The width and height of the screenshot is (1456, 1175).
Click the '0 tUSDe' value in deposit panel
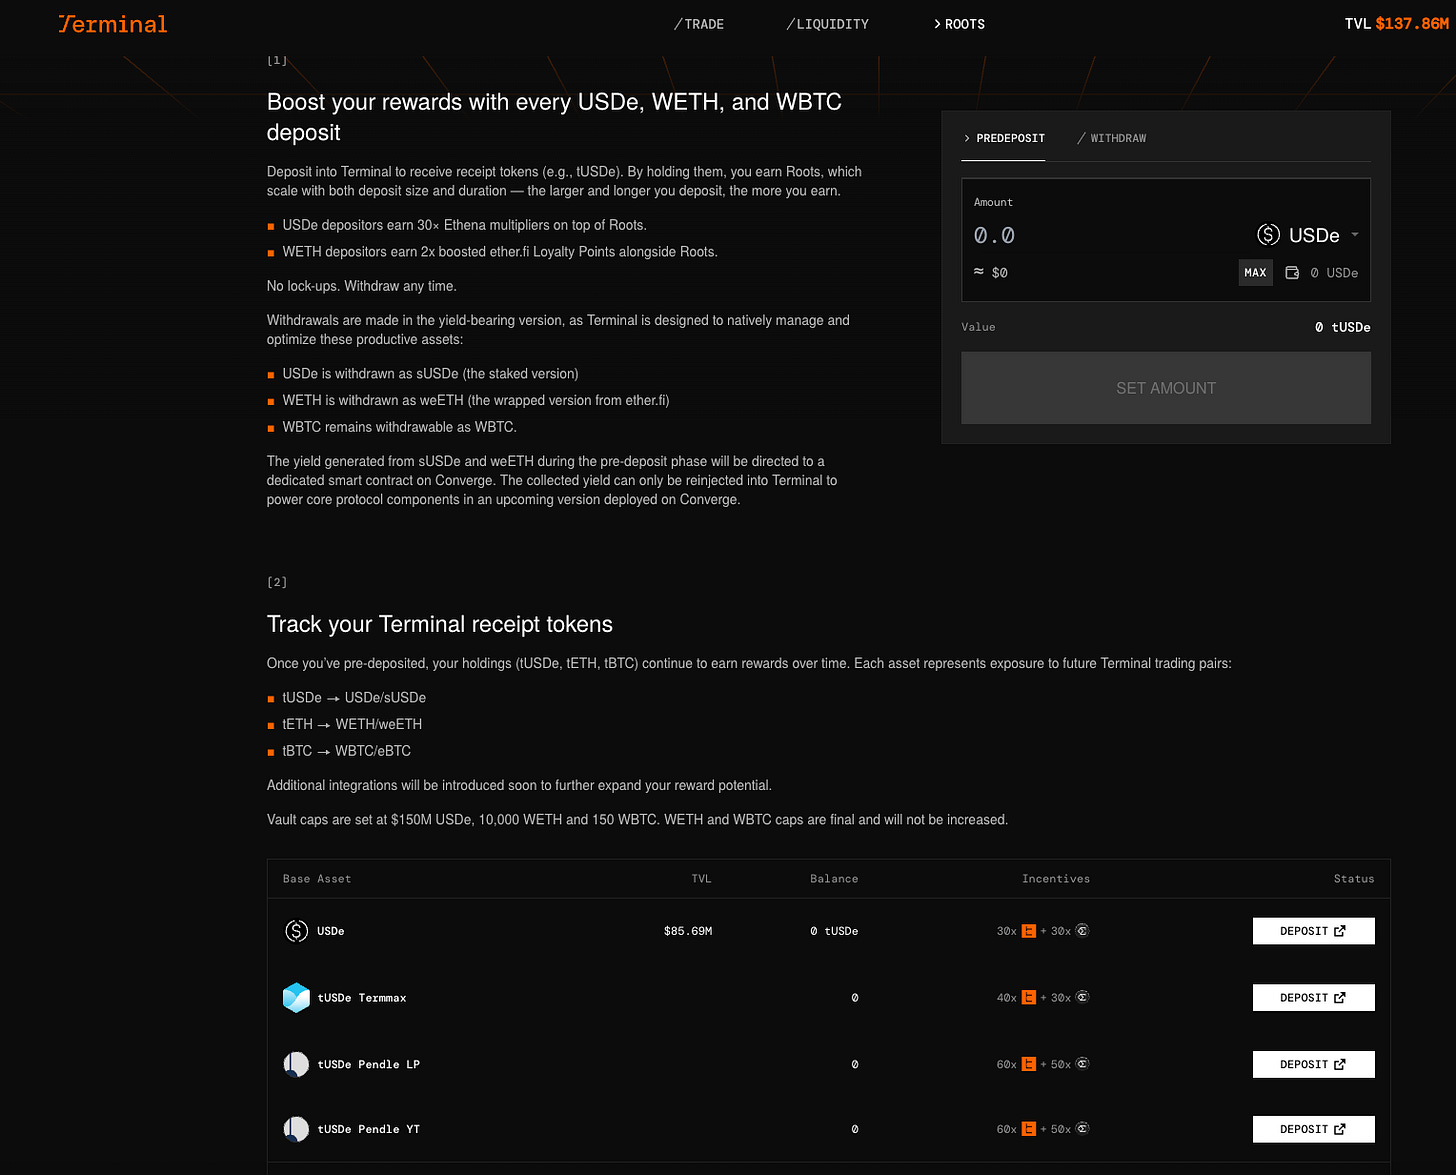(x=1342, y=327)
